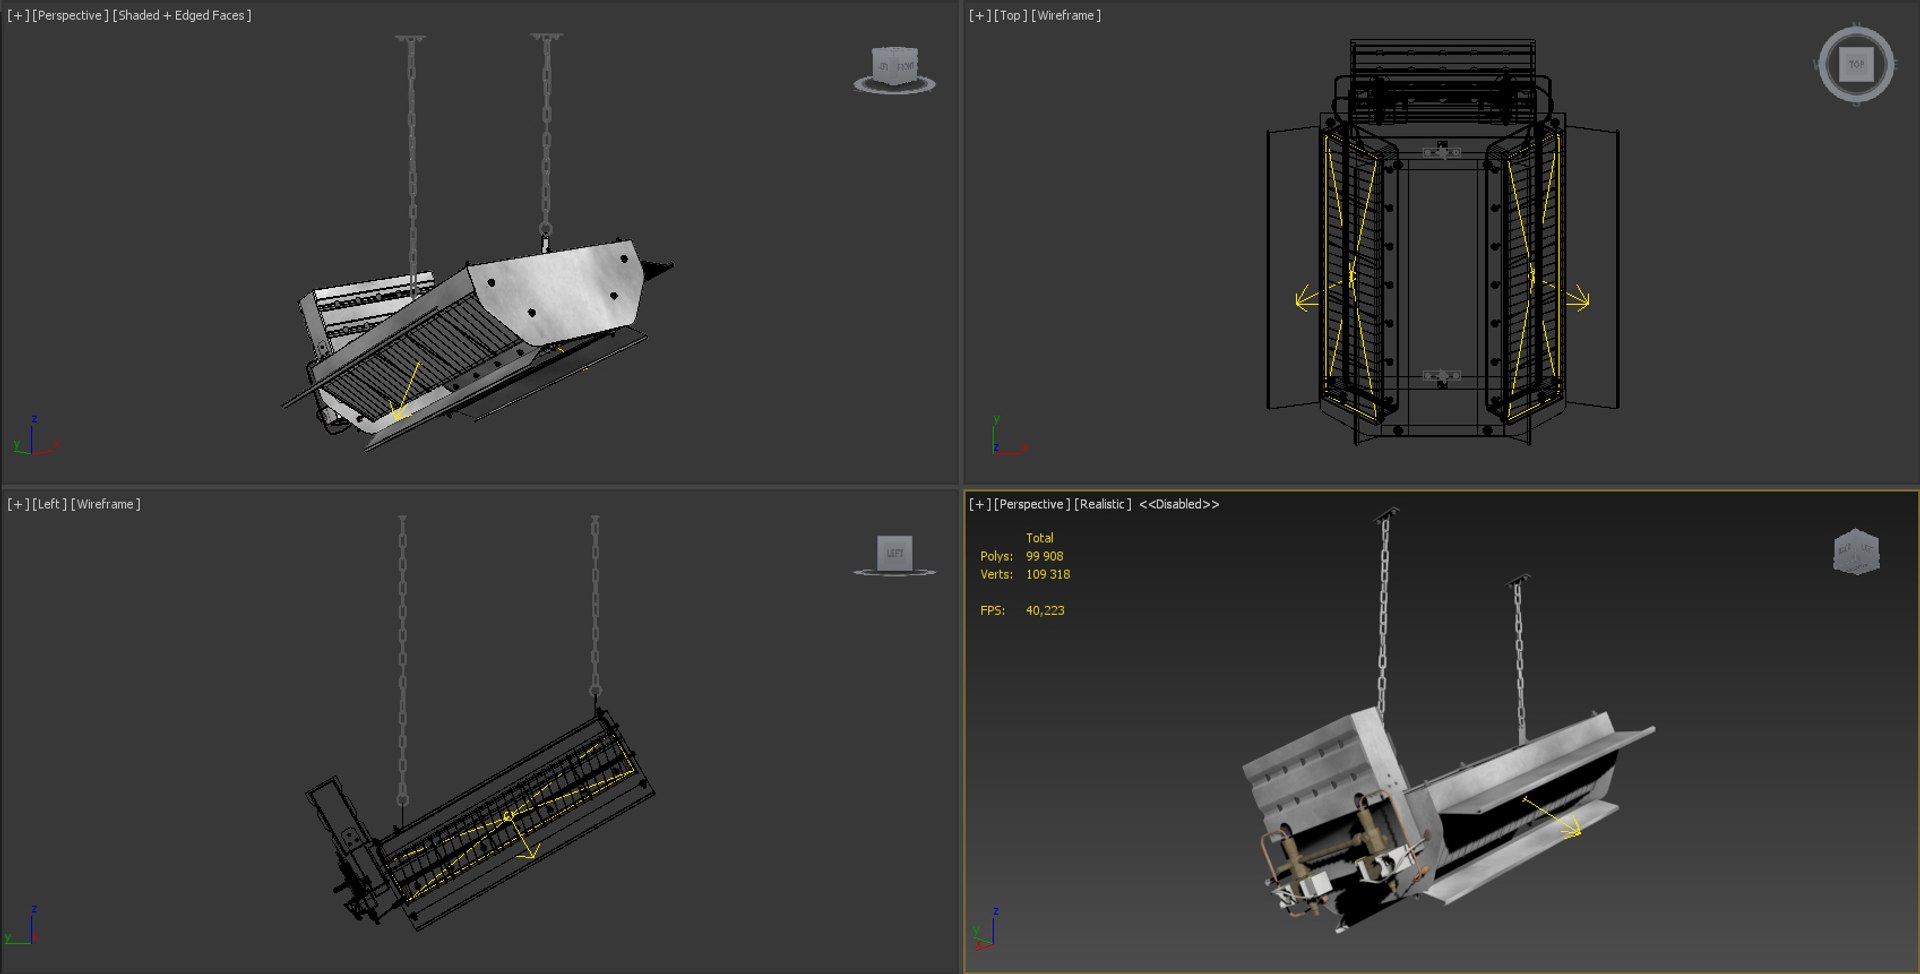The image size is (1920, 974).
Task: Click the <<Disabled>> label in Realistic viewport
Action: 1179,504
